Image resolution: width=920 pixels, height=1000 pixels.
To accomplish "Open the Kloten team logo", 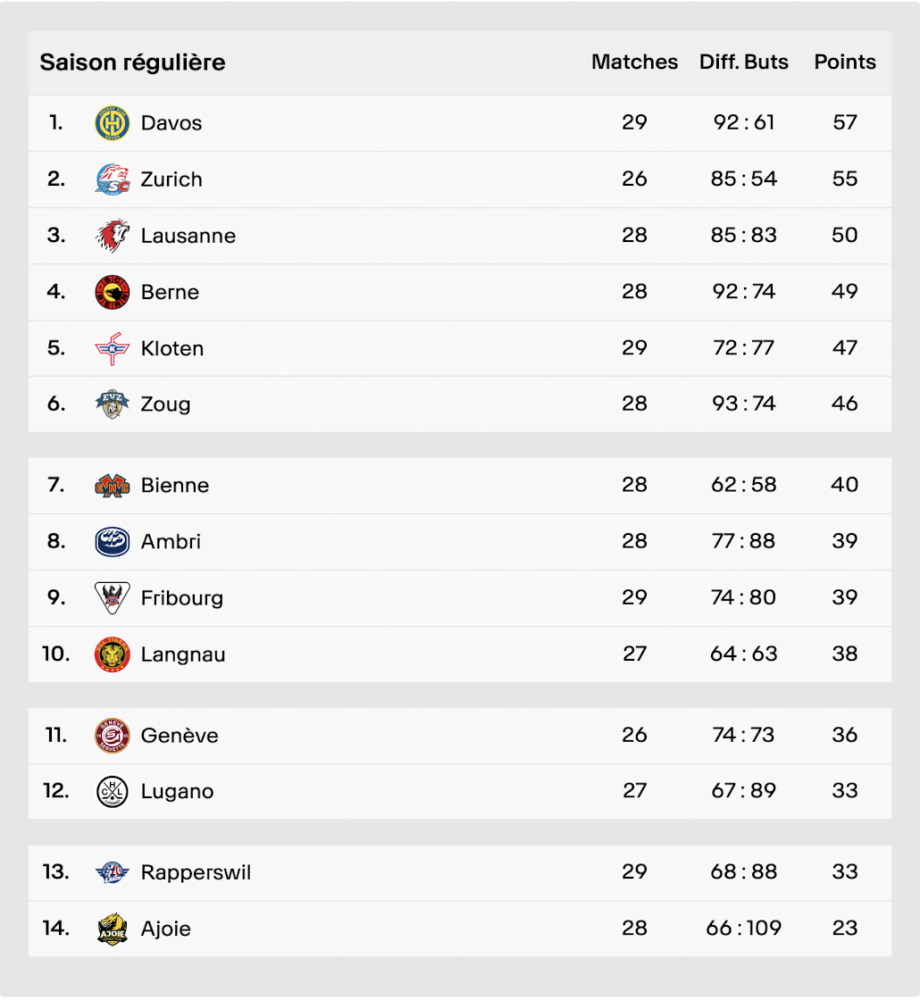I will [112, 348].
